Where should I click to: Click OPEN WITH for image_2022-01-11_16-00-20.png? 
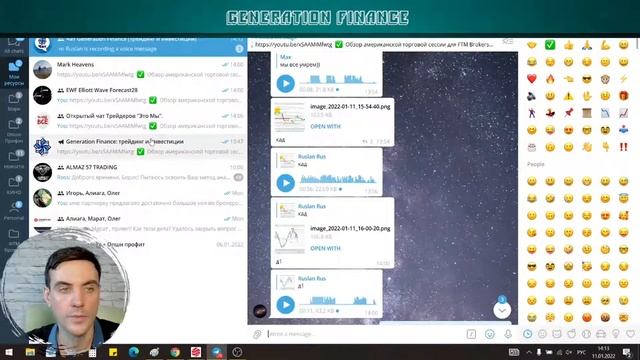pos(325,248)
